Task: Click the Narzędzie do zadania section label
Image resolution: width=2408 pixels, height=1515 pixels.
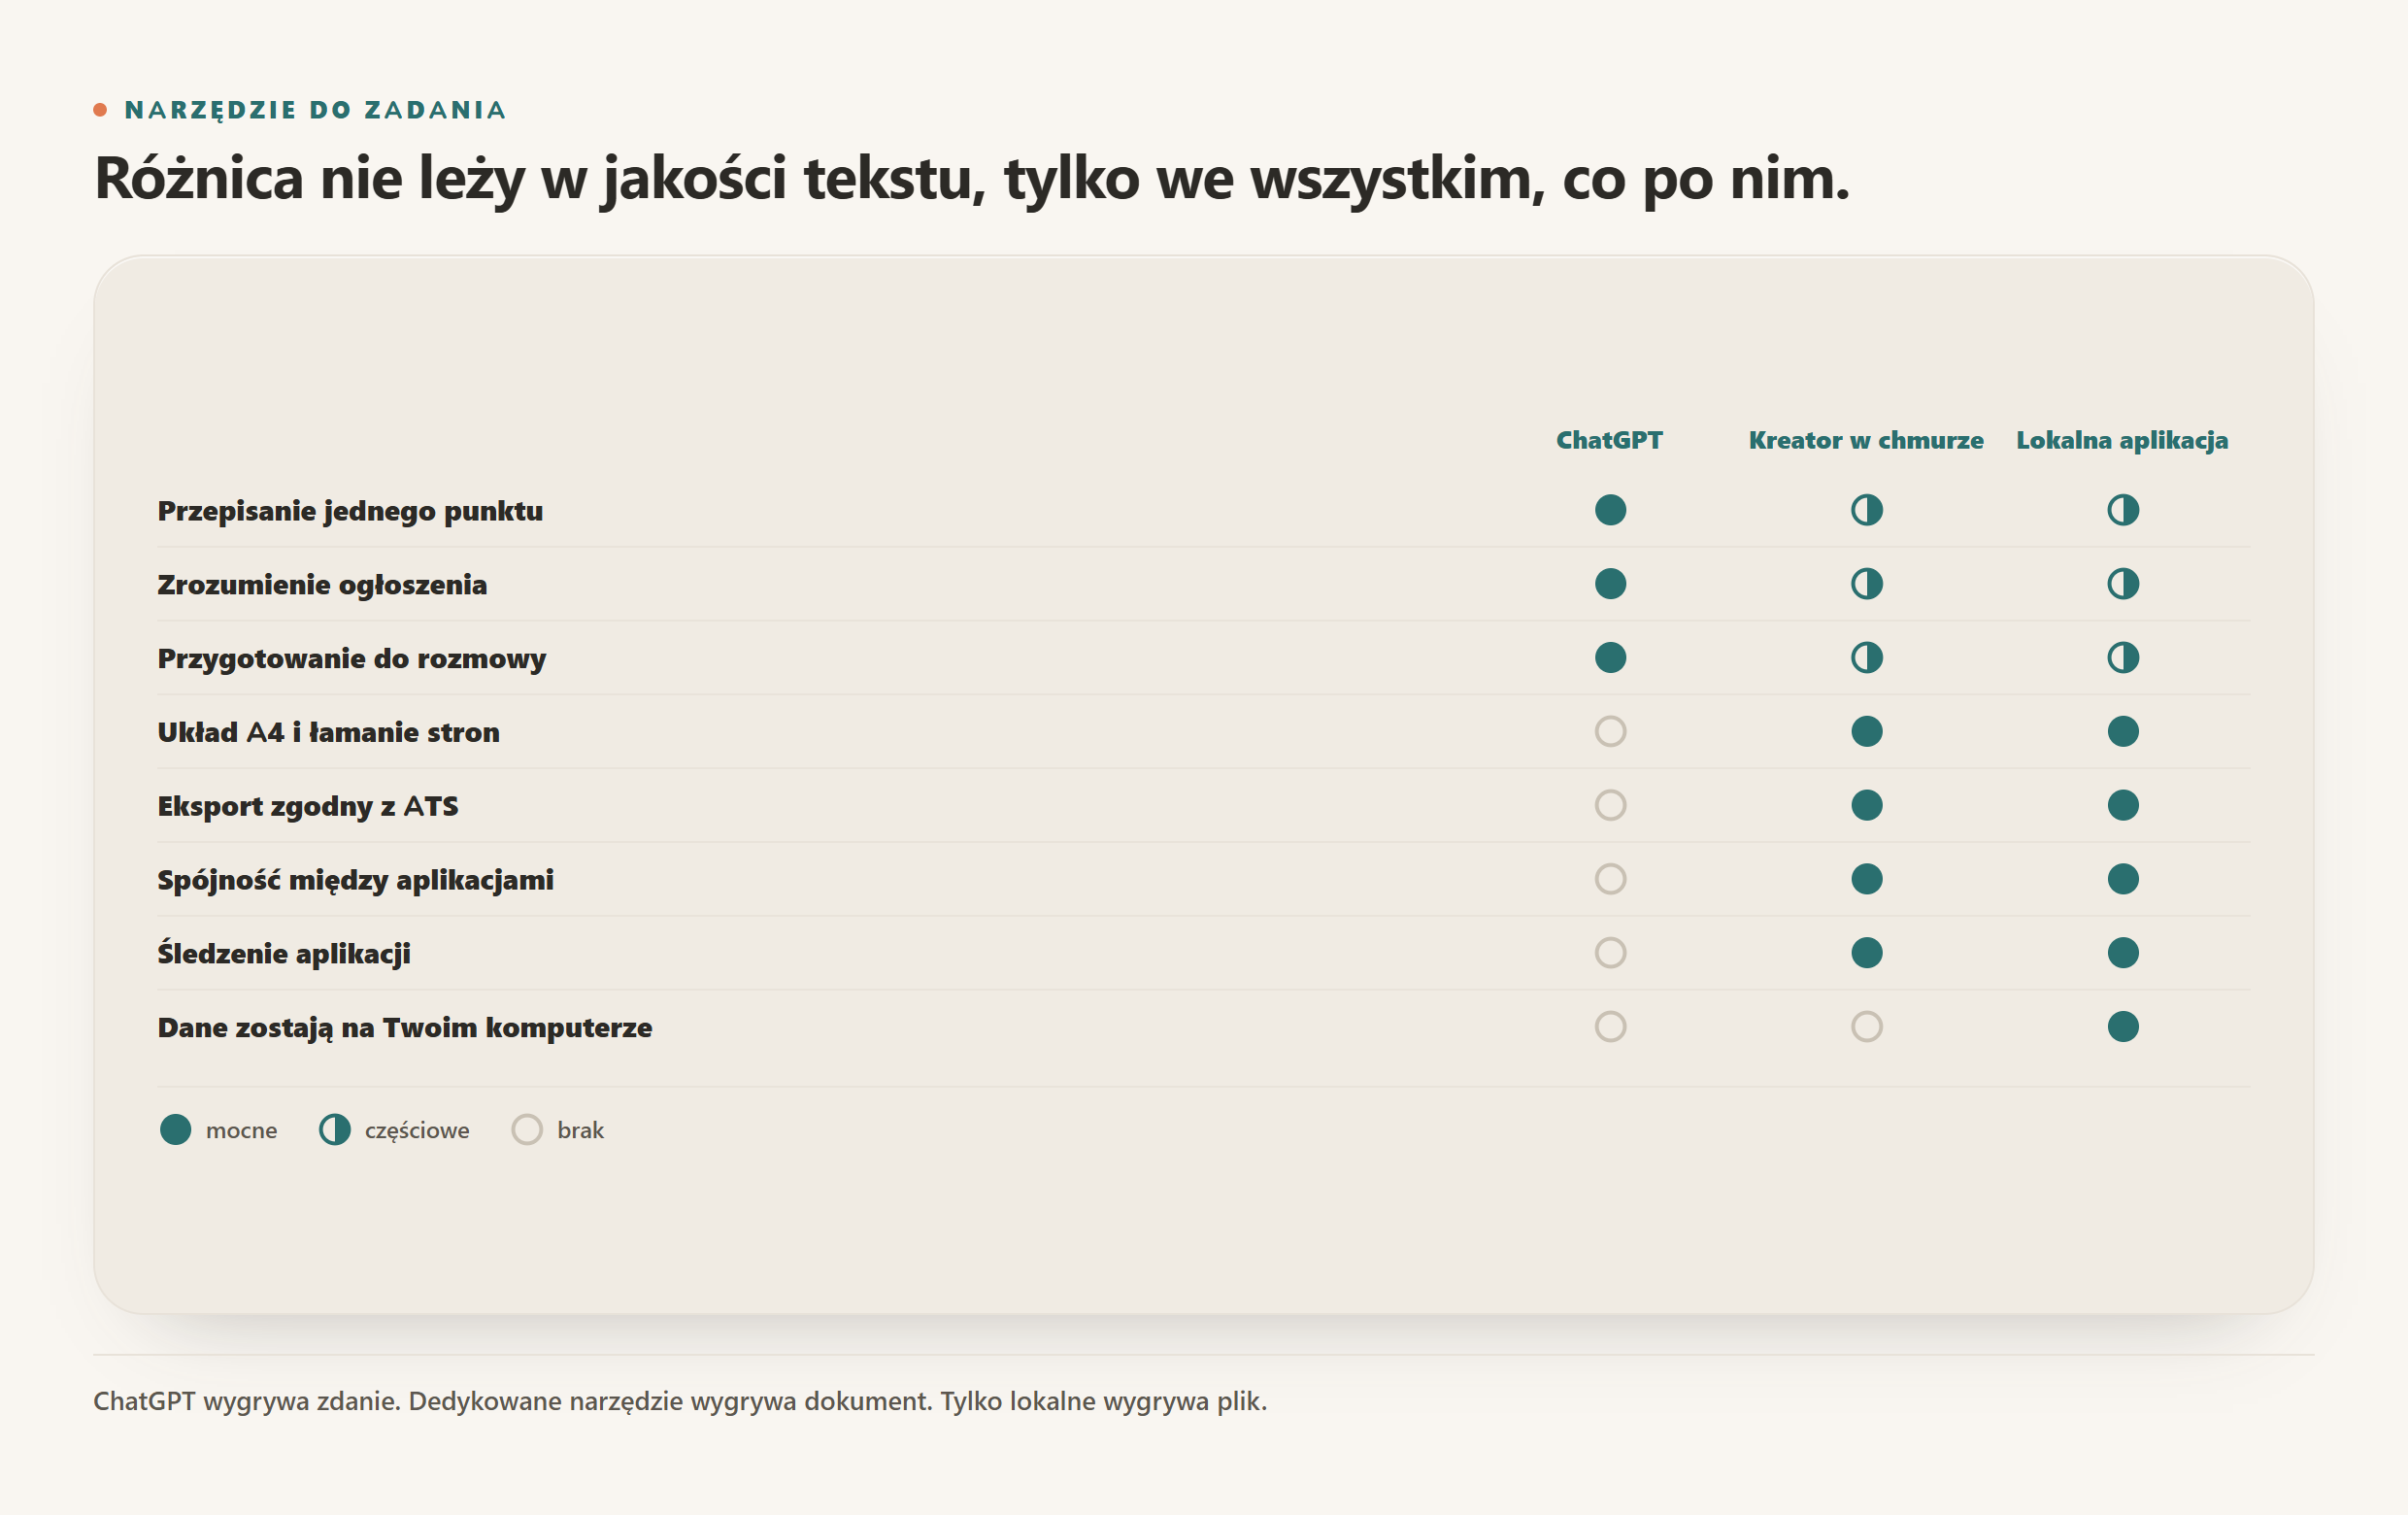Action: click(315, 110)
